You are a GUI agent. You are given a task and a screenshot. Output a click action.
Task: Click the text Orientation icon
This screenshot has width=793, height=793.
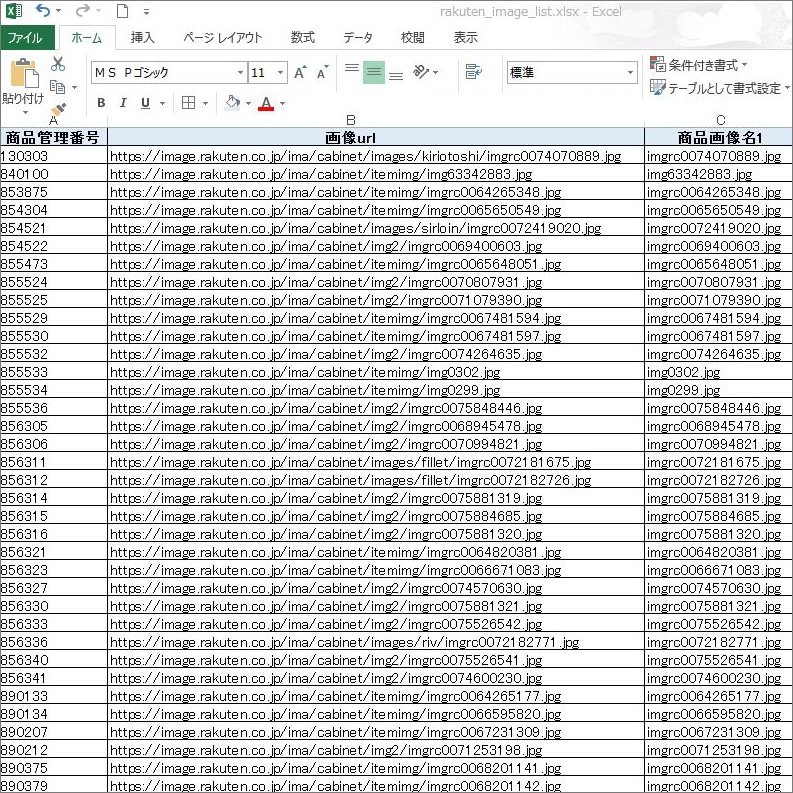click(x=421, y=72)
